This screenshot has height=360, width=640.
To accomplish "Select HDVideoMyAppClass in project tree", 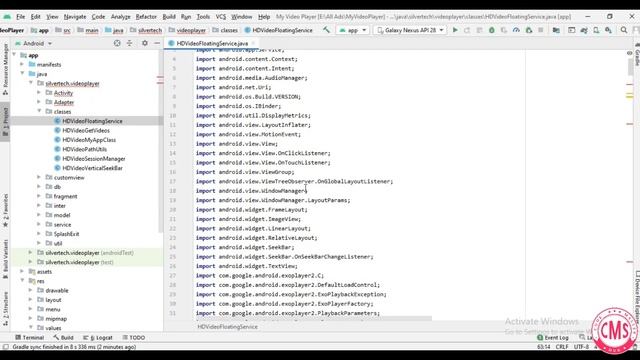I will pos(89,140).
